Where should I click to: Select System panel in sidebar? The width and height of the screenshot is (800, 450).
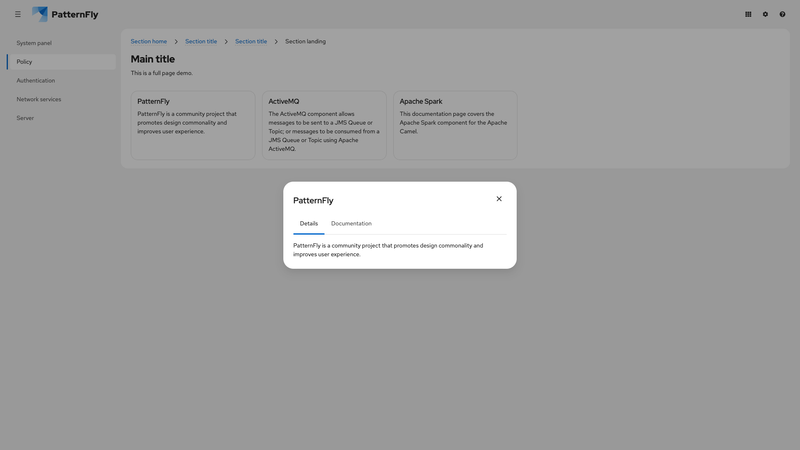tap(61, 43)
